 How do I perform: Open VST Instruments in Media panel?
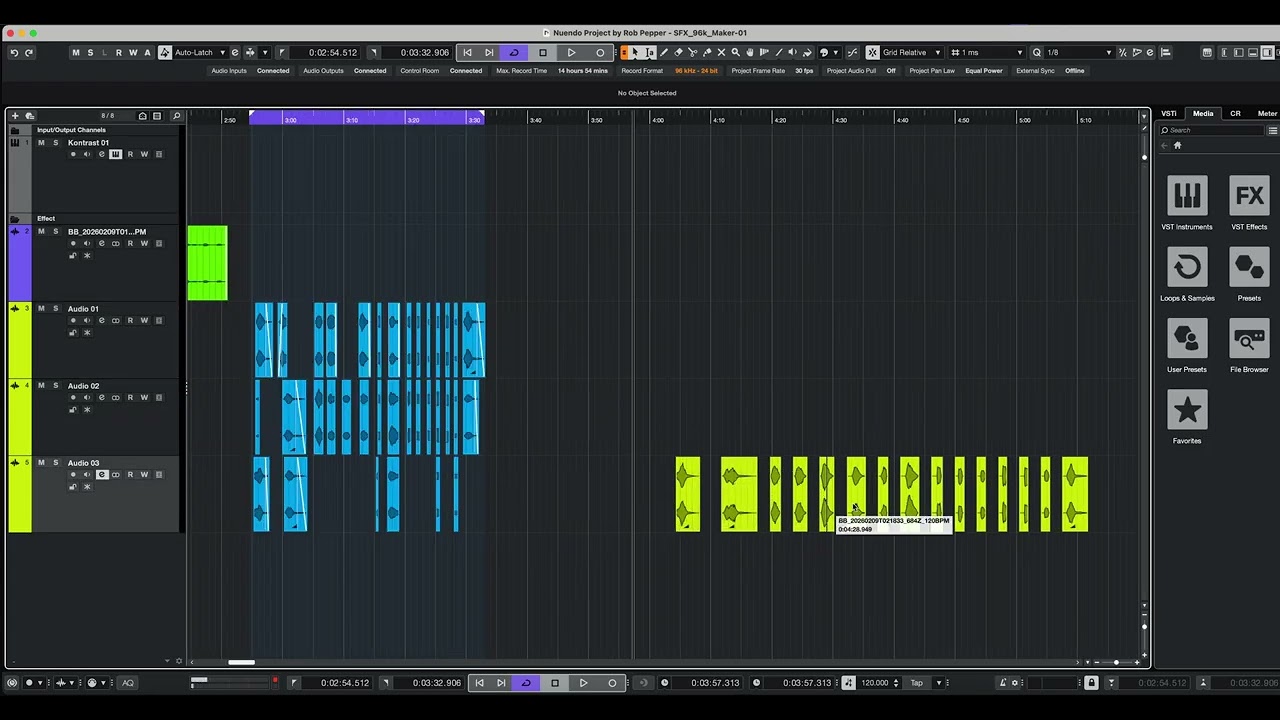click(1187, 202)
